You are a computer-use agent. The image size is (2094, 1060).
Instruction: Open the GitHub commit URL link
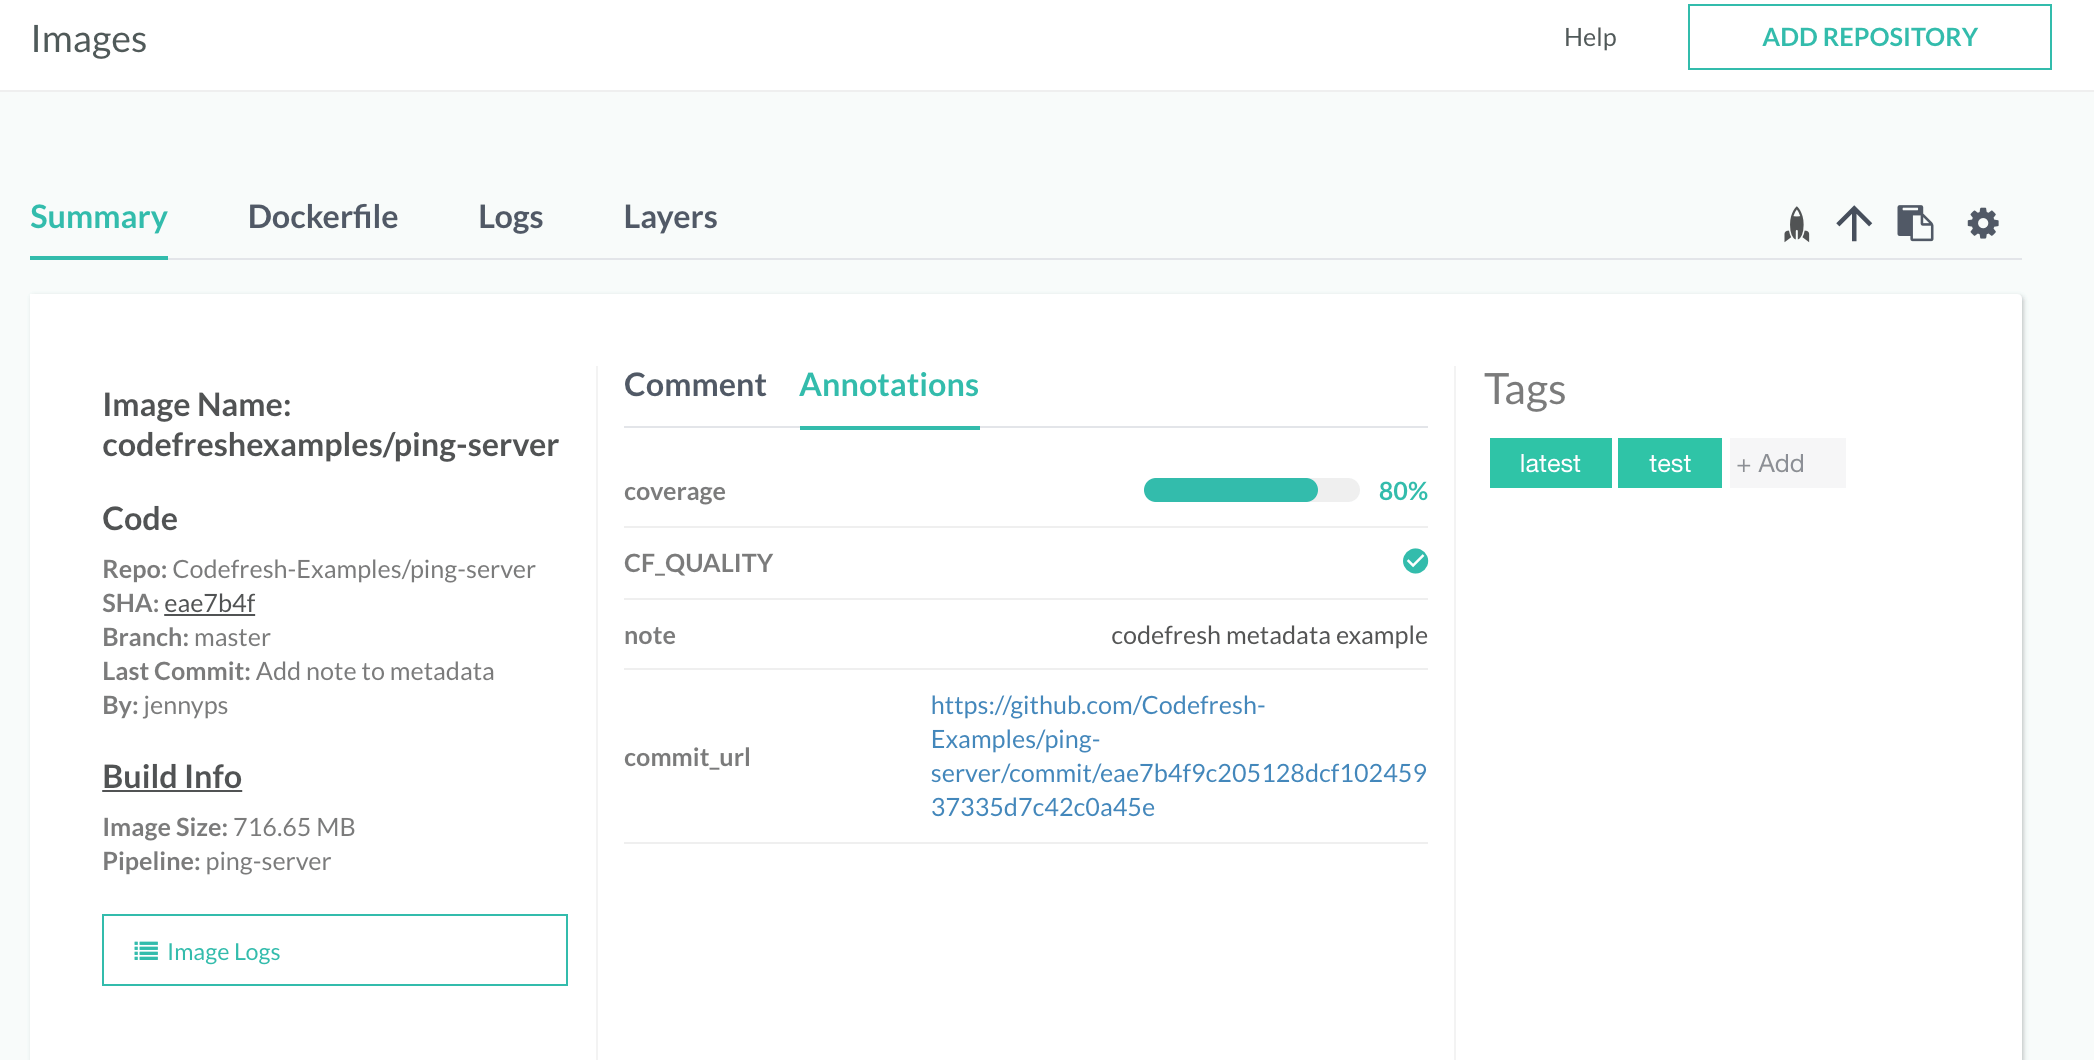(x=1178, y=756)
